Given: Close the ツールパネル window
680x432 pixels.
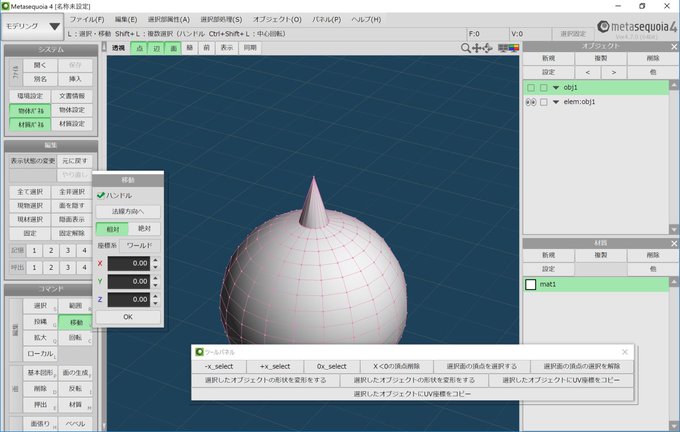Looking at the screenshot, I should point(624,352).
